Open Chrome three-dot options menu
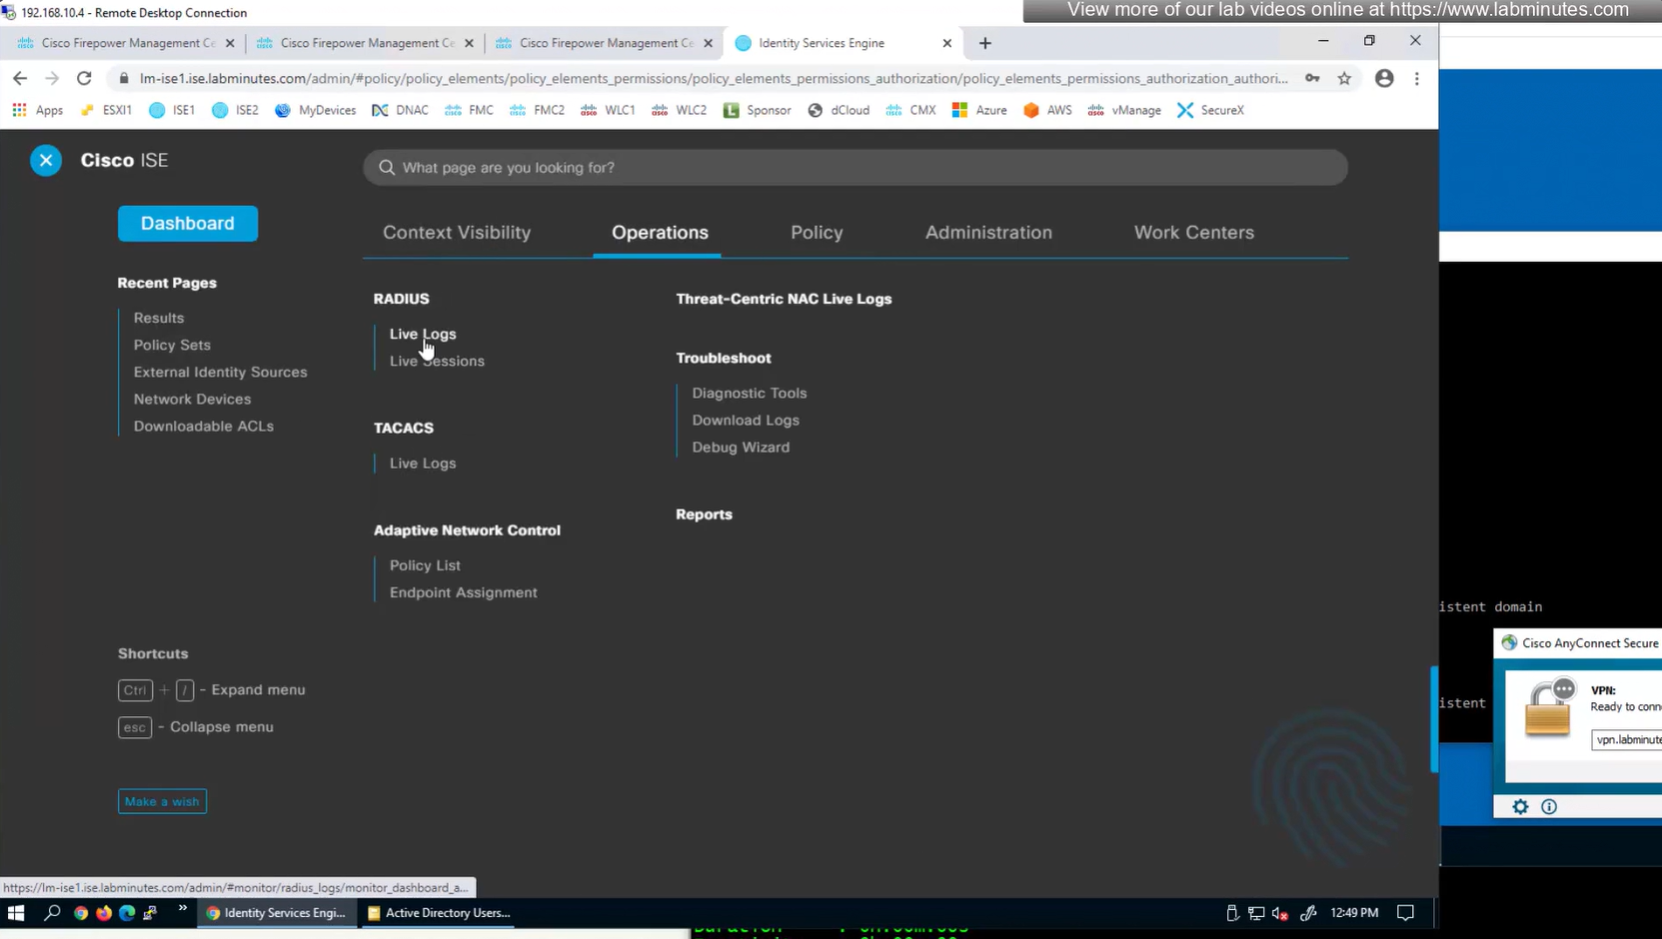 click(1416, 78)
